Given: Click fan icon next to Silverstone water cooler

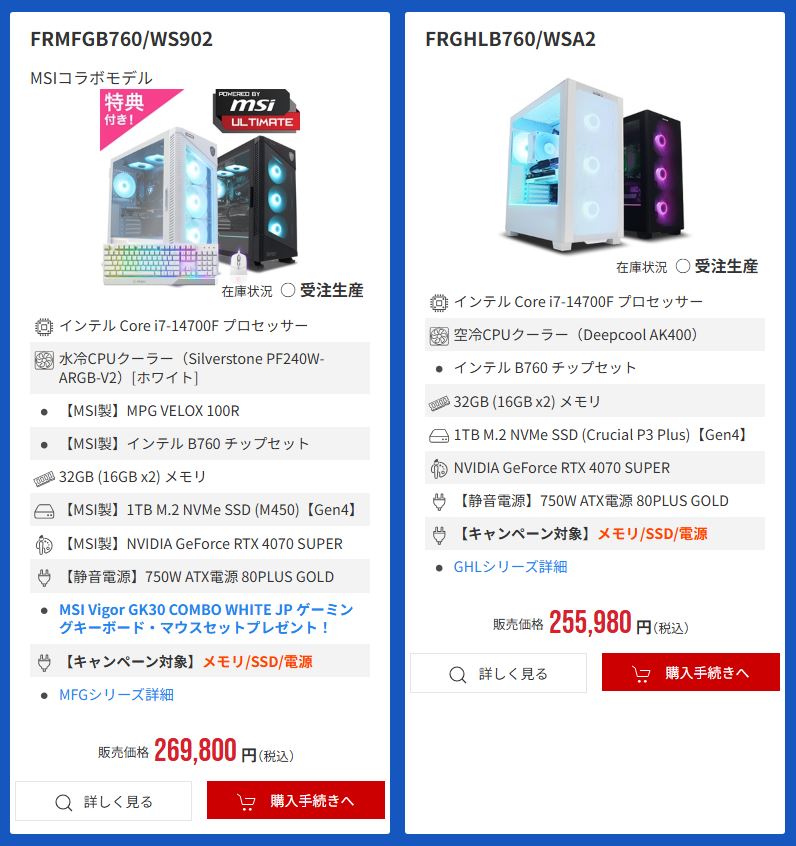Looking at the screenshot, I should point(44,360).
